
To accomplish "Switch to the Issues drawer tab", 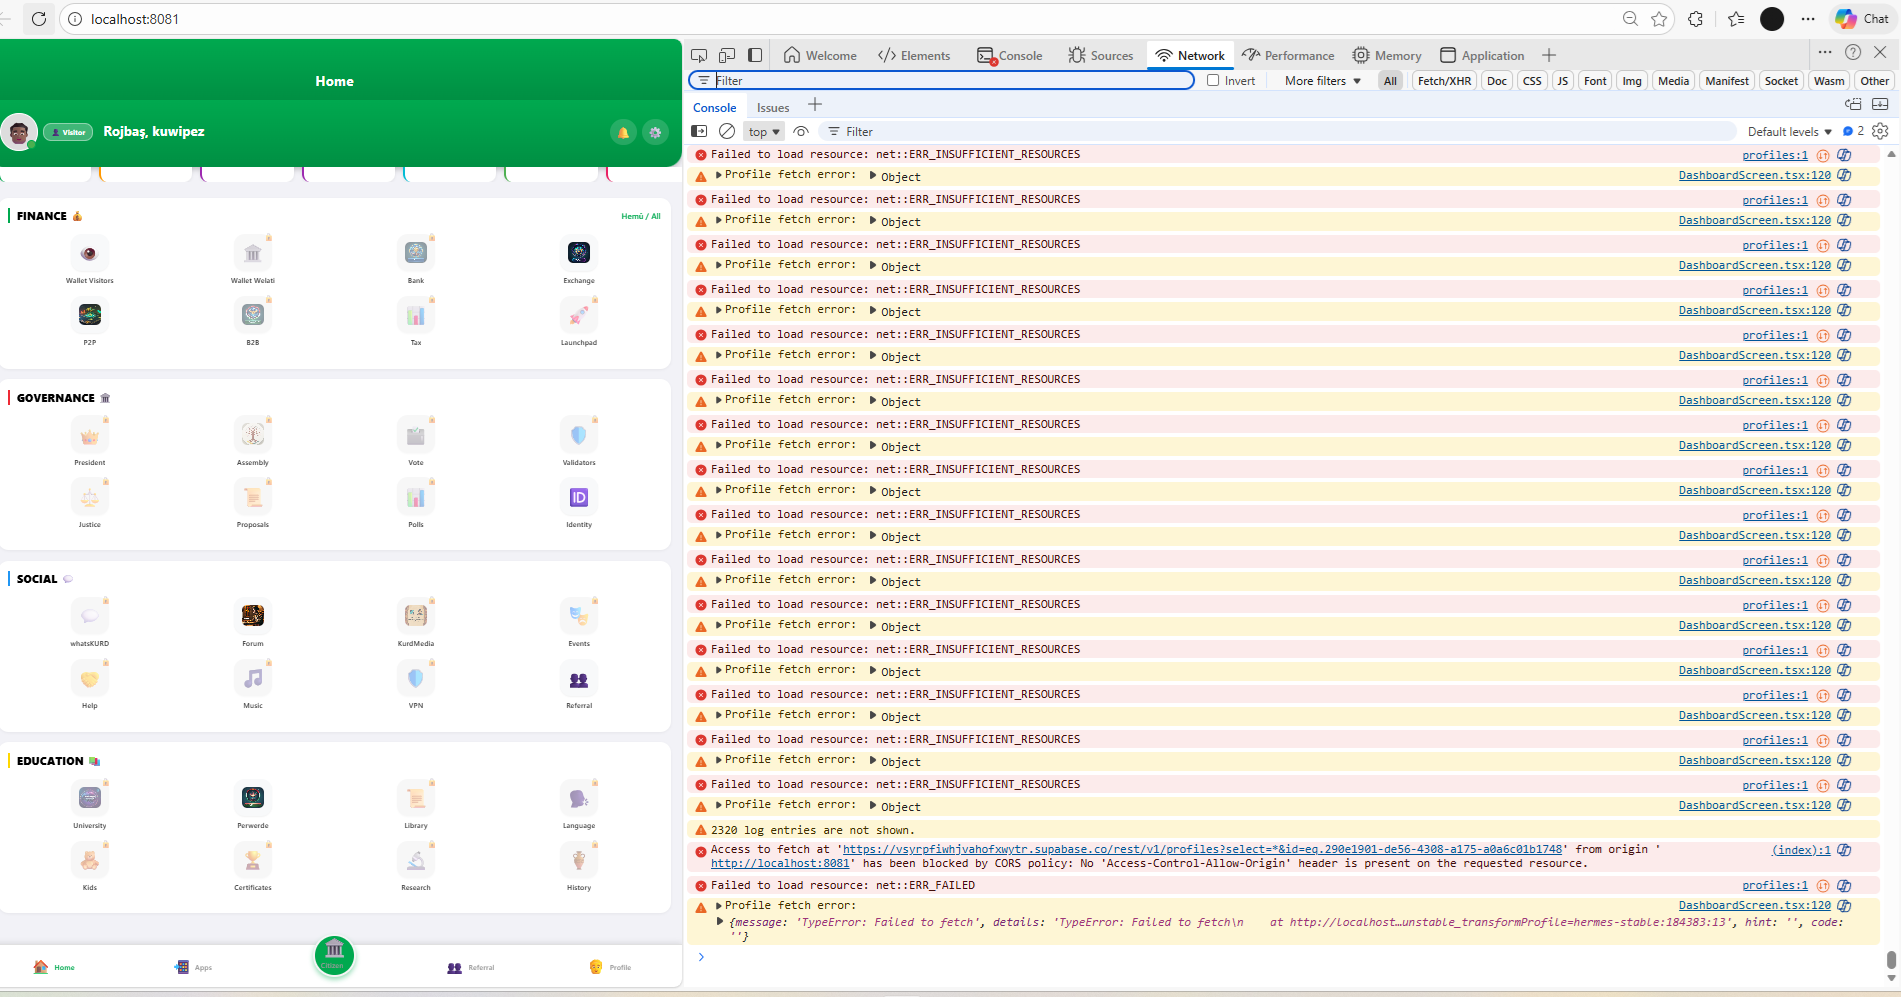I will (772, 108).
